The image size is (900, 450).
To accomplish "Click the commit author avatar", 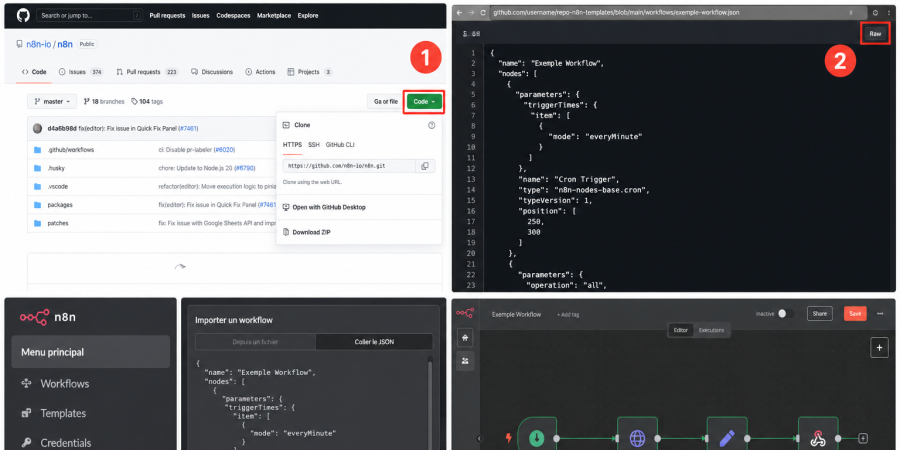I will 37,128.
